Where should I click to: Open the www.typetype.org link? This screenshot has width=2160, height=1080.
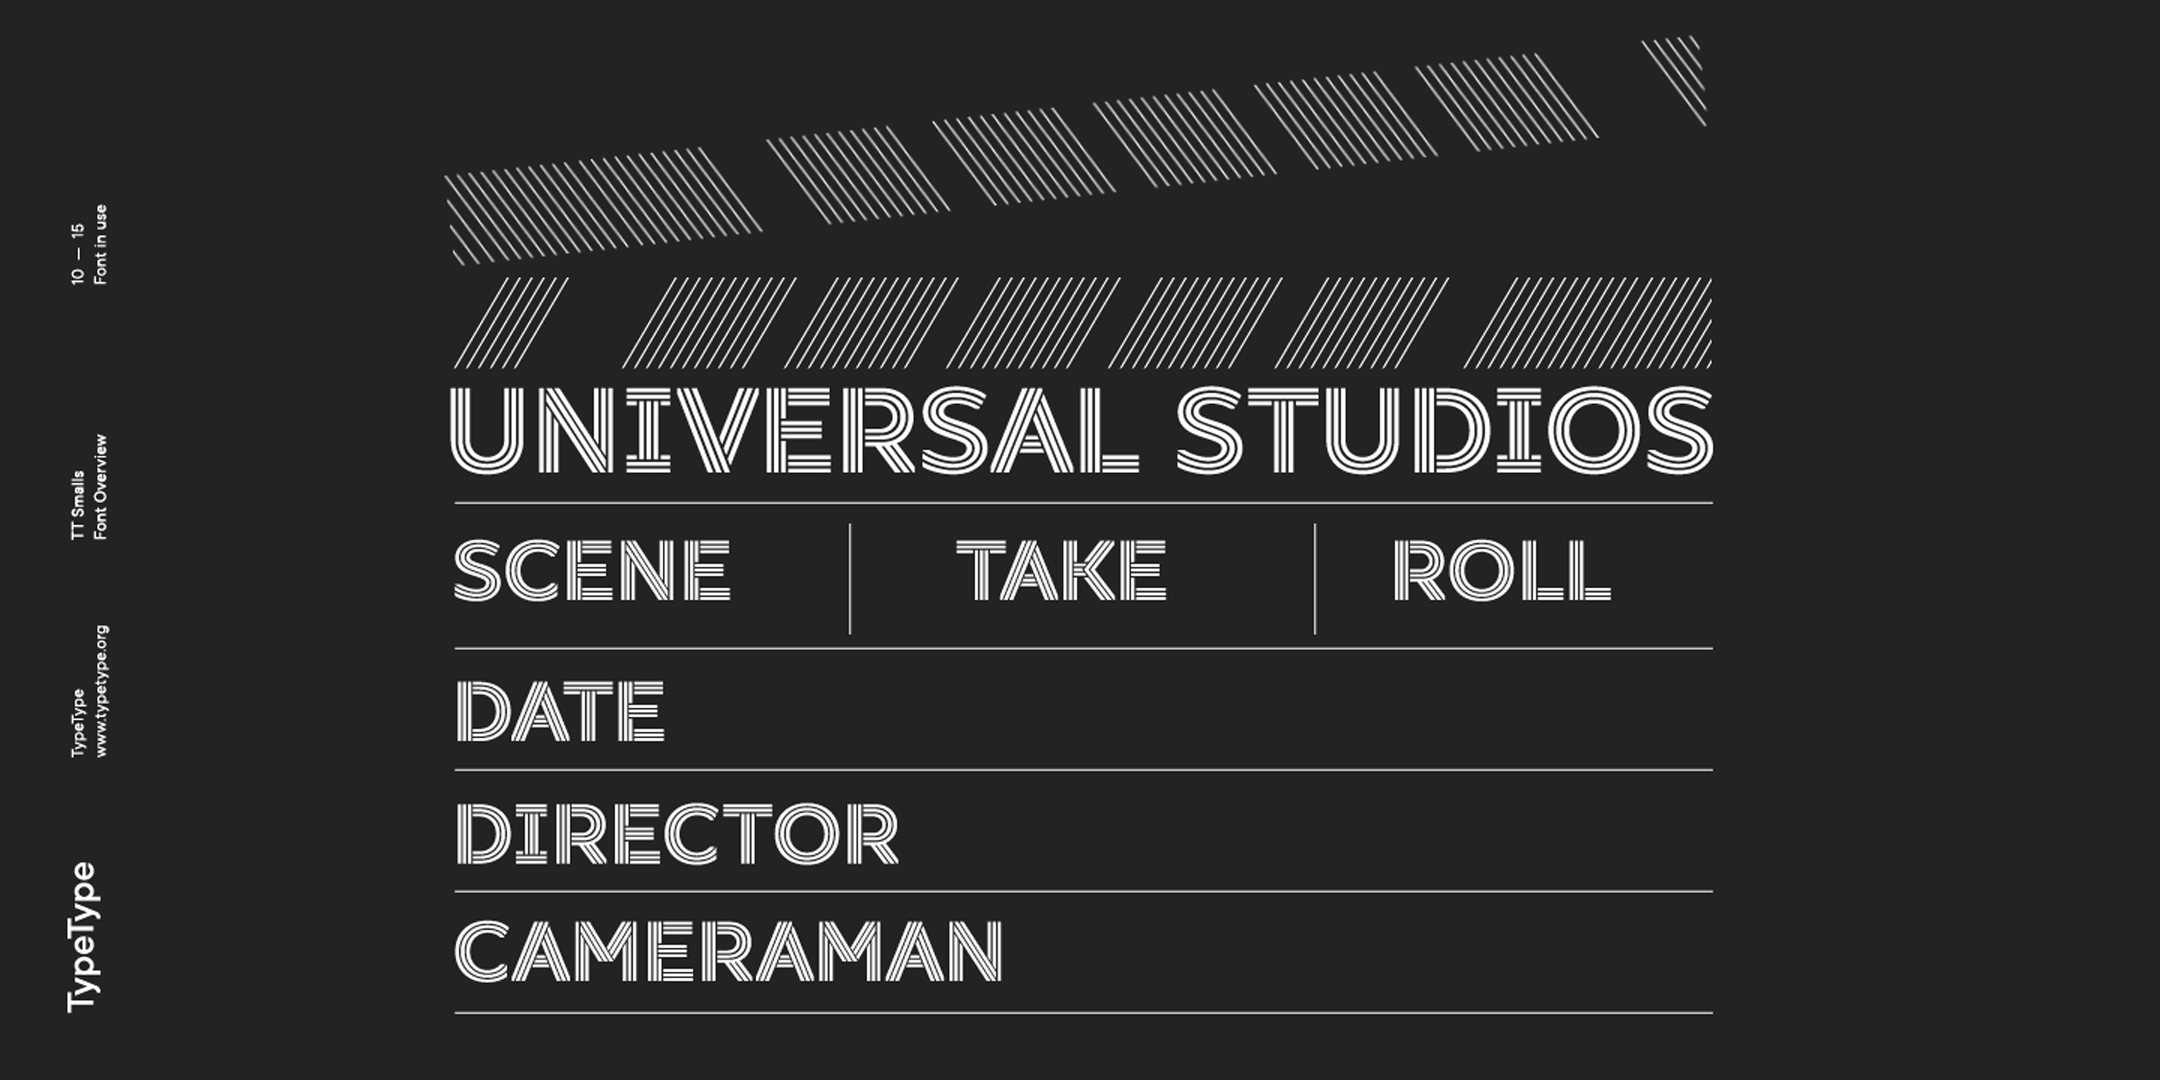click(101, 691)
